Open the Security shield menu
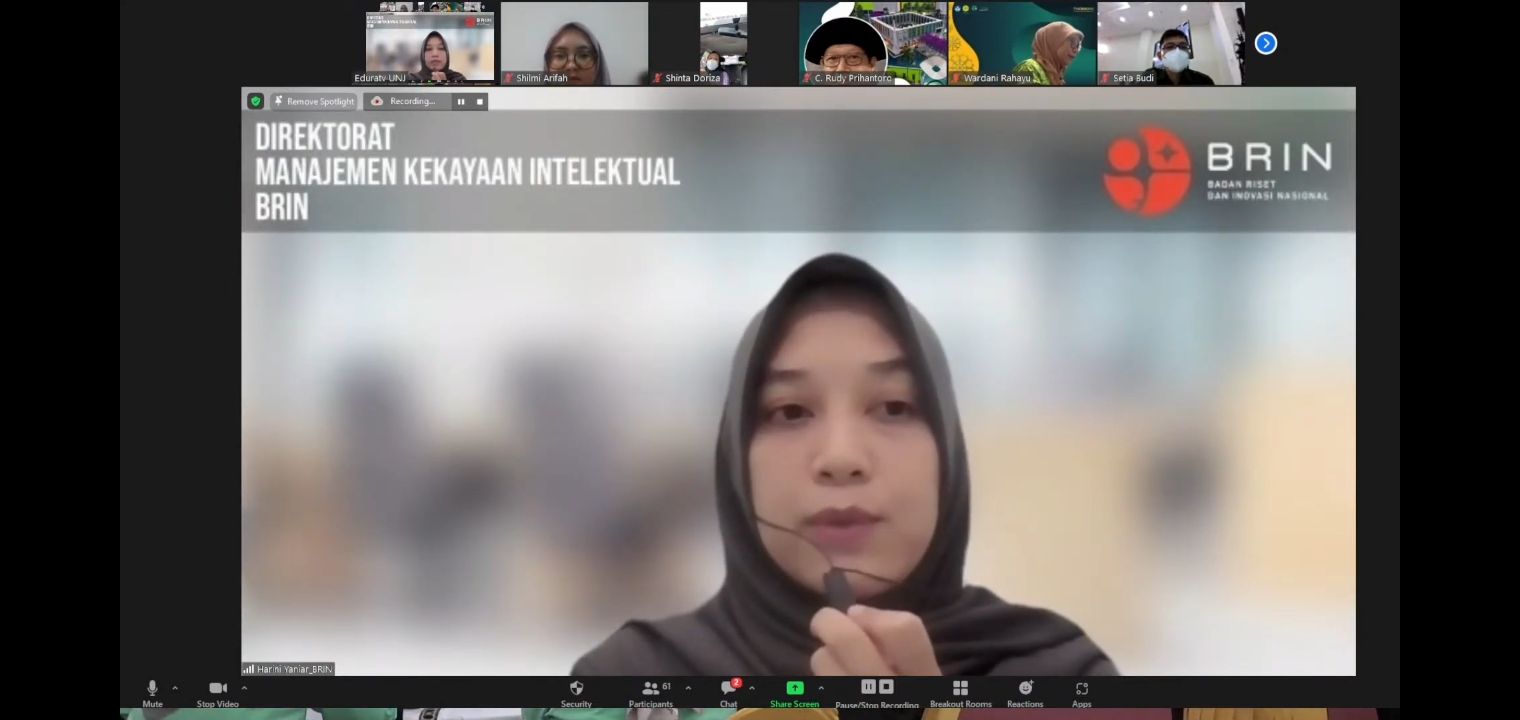The width and height of the screenshot is (1520, 720). [x=576, y=689]
